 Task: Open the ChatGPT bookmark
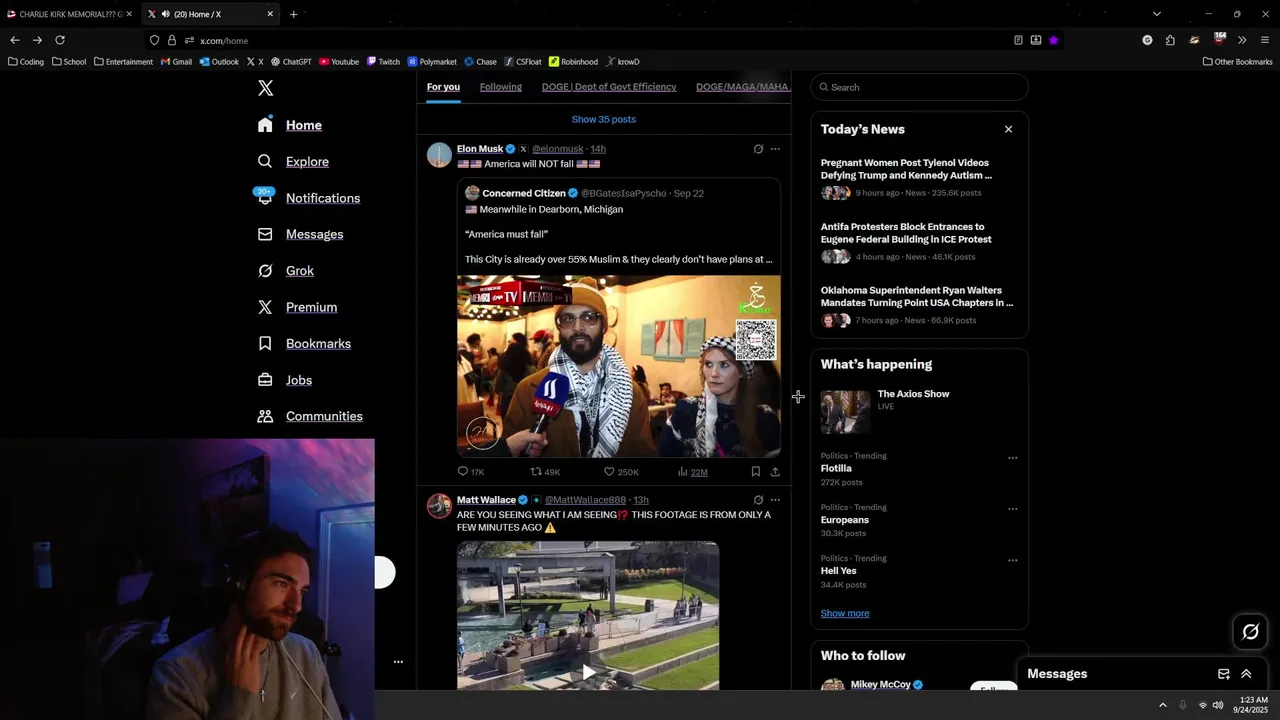pos(291,62)
